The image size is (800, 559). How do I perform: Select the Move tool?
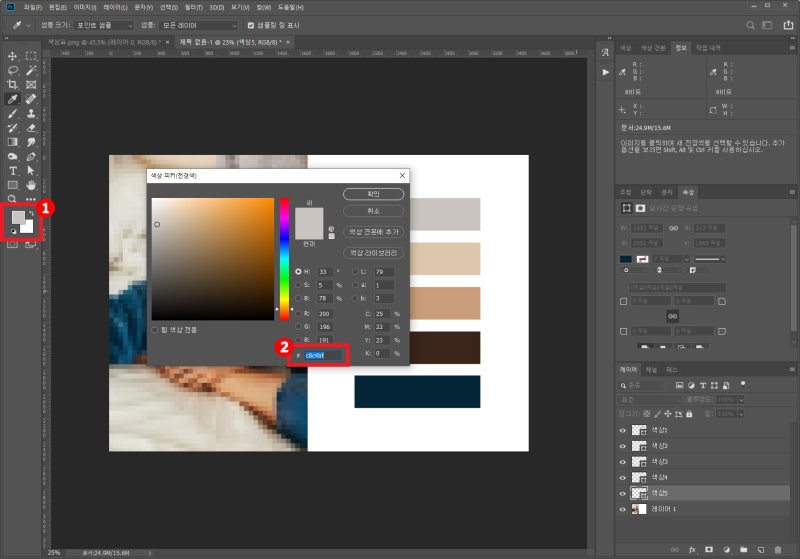(x=13, y=56)
